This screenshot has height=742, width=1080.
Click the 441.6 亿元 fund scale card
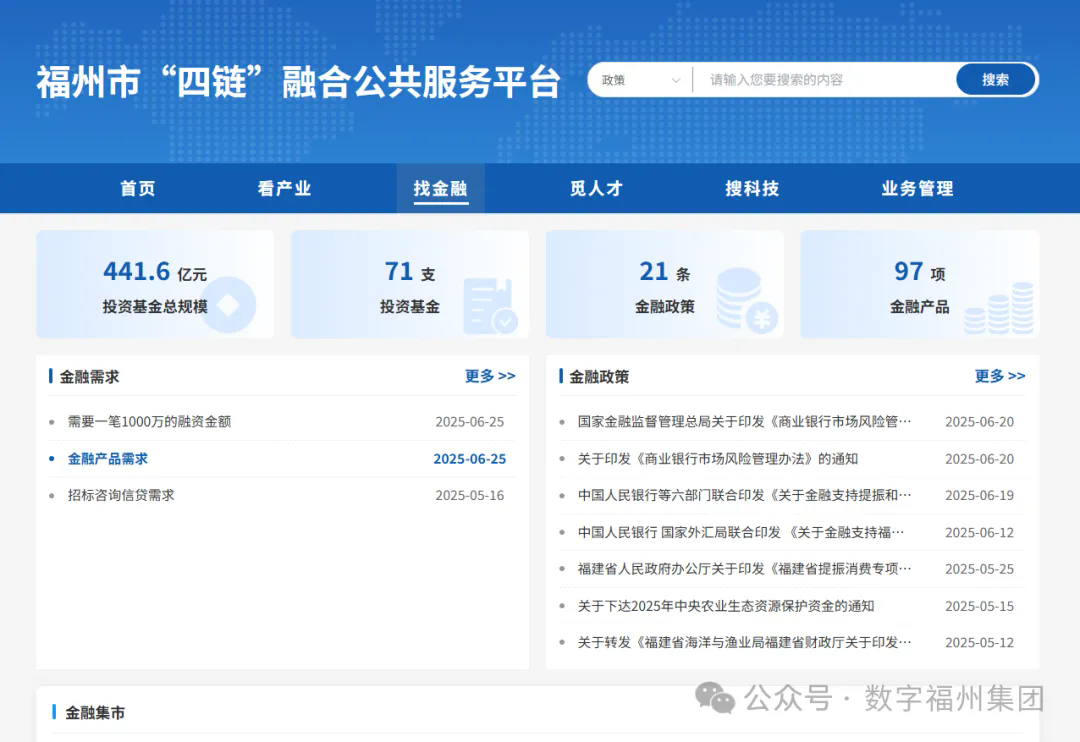coord(155,284)
